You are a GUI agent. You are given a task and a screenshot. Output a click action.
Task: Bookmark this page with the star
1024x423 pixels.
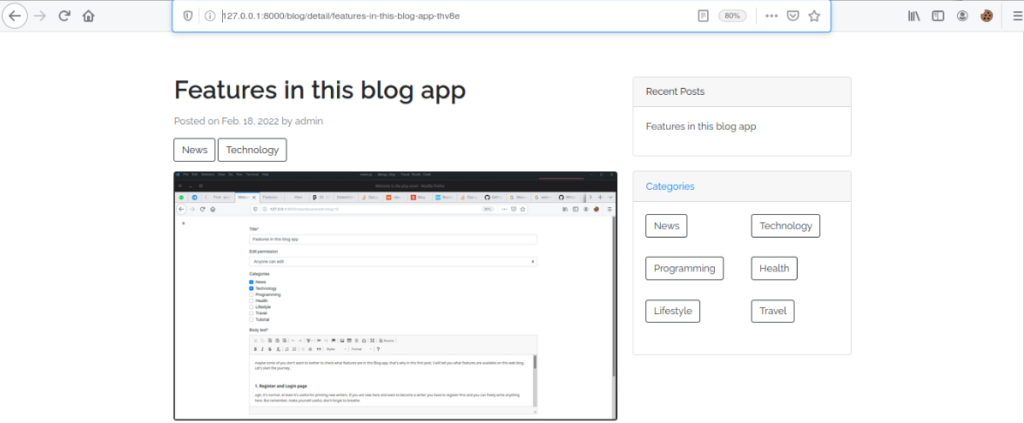pyautogui.click(x=814, y=16)
